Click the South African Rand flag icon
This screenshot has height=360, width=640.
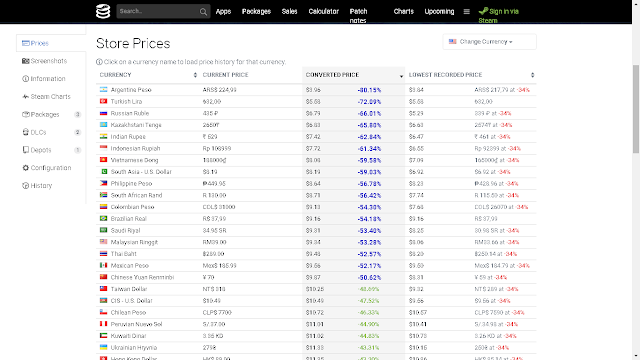pyautogui.click(x=104, y=195)
